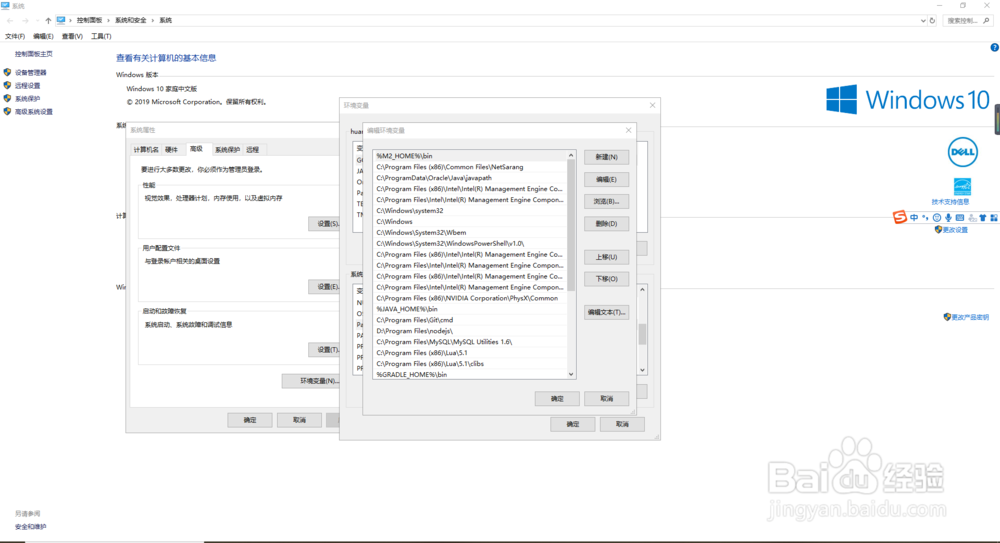
Task: Click 下移(O) move down button
Action: (x=607, y=279)
